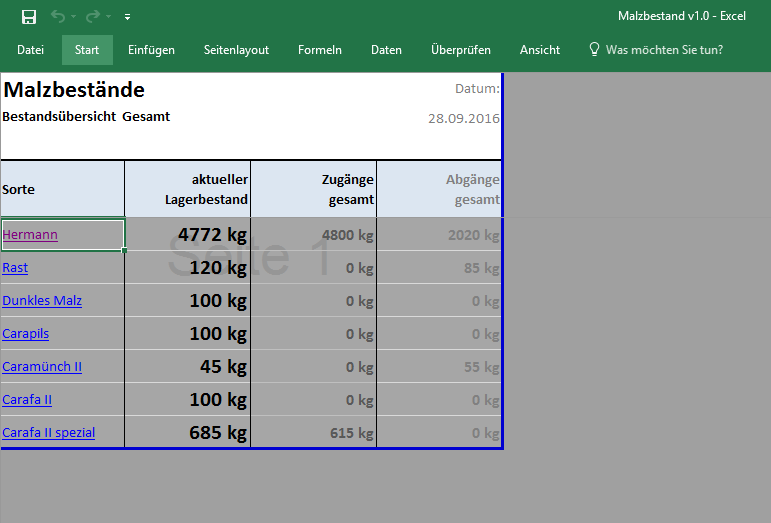Switch to the Einfügen ribbon tab
The image size is (771, 523).
[151, 50]
